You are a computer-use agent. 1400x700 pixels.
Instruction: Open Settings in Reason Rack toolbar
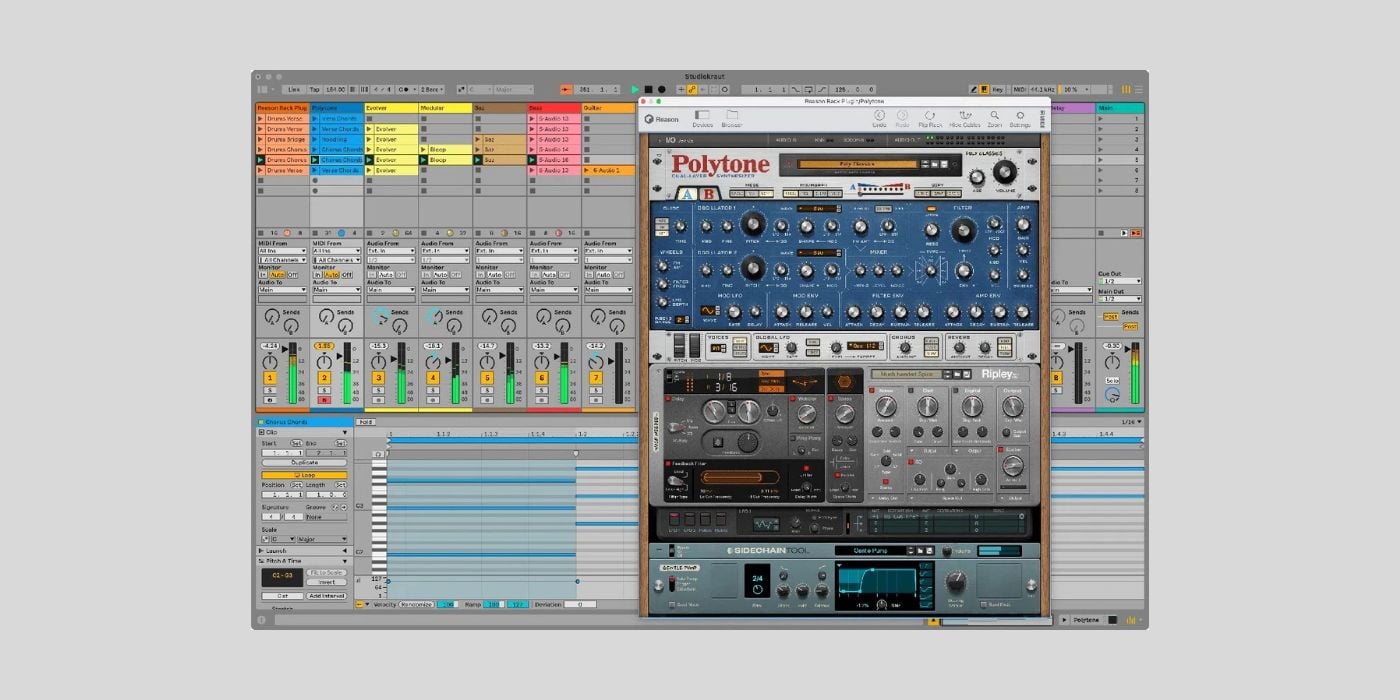pyautogui.click(x=1020, y=118)
